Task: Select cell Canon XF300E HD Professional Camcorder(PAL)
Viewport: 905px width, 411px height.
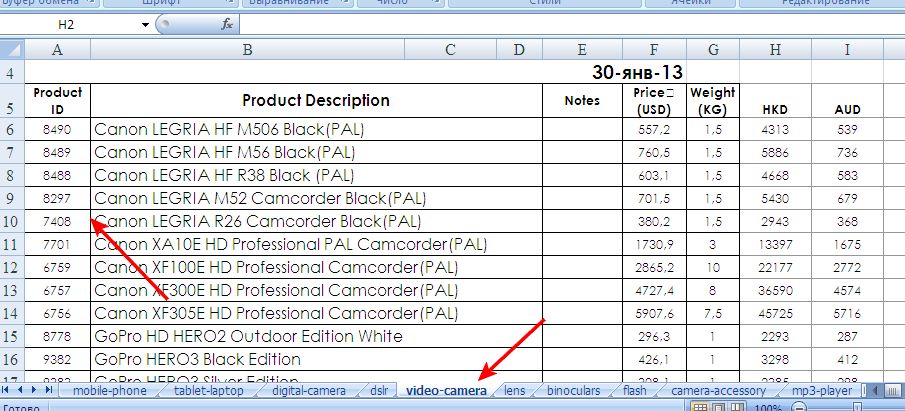Action: (316, 290)
